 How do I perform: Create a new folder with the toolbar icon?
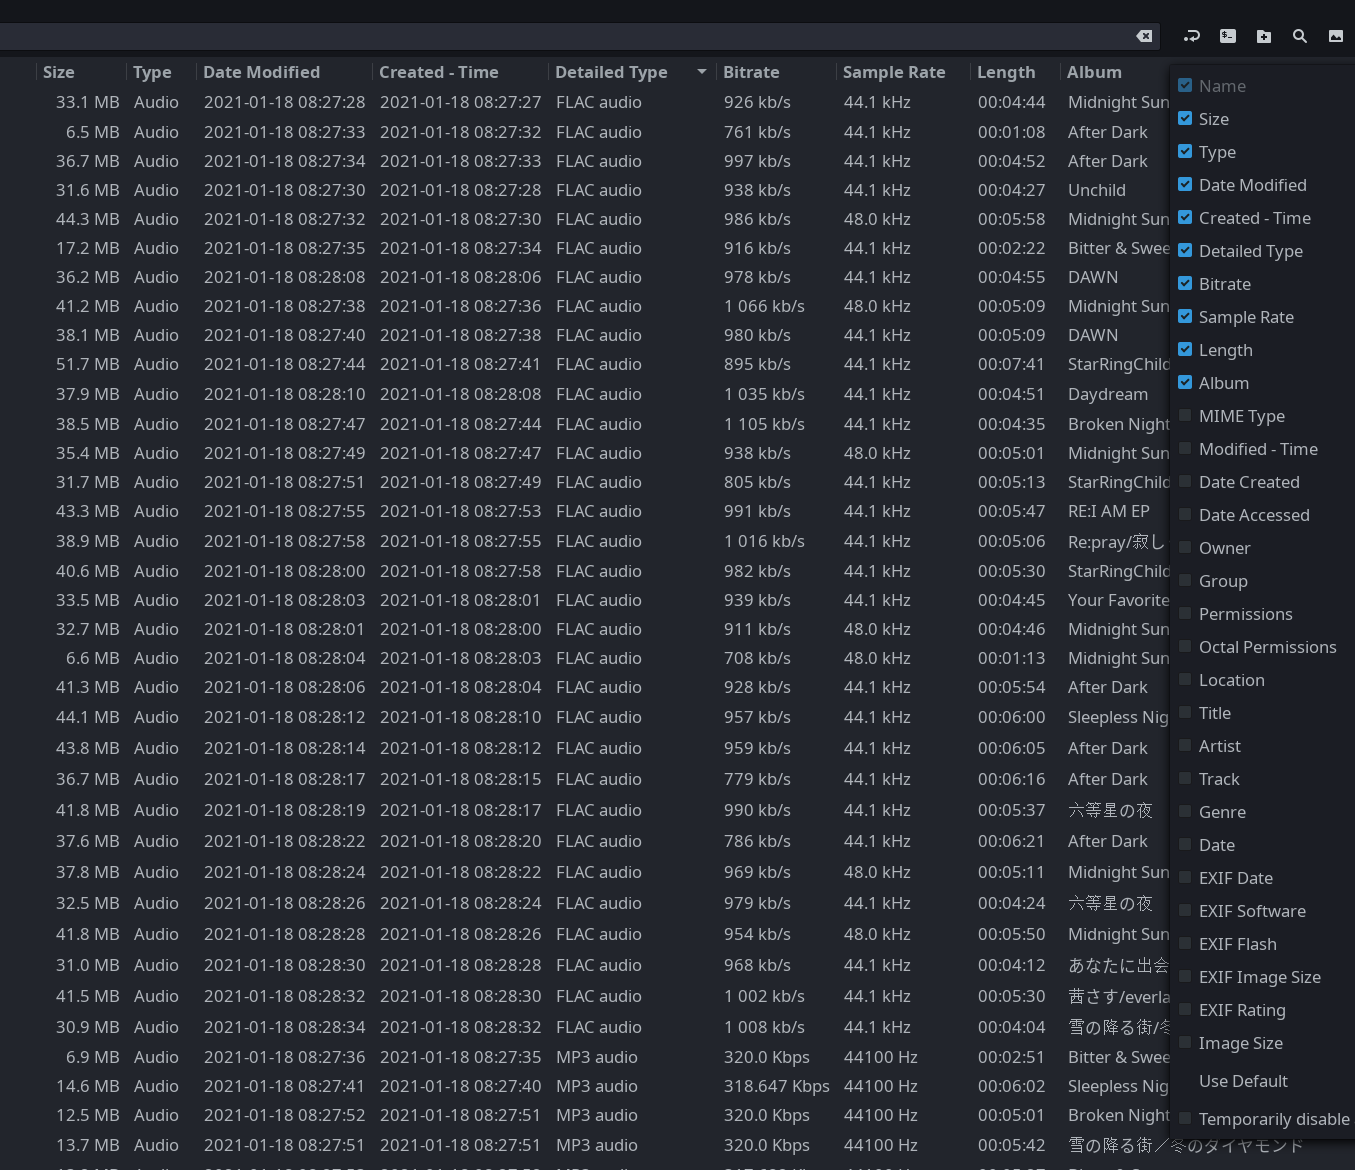(1264, 36)
